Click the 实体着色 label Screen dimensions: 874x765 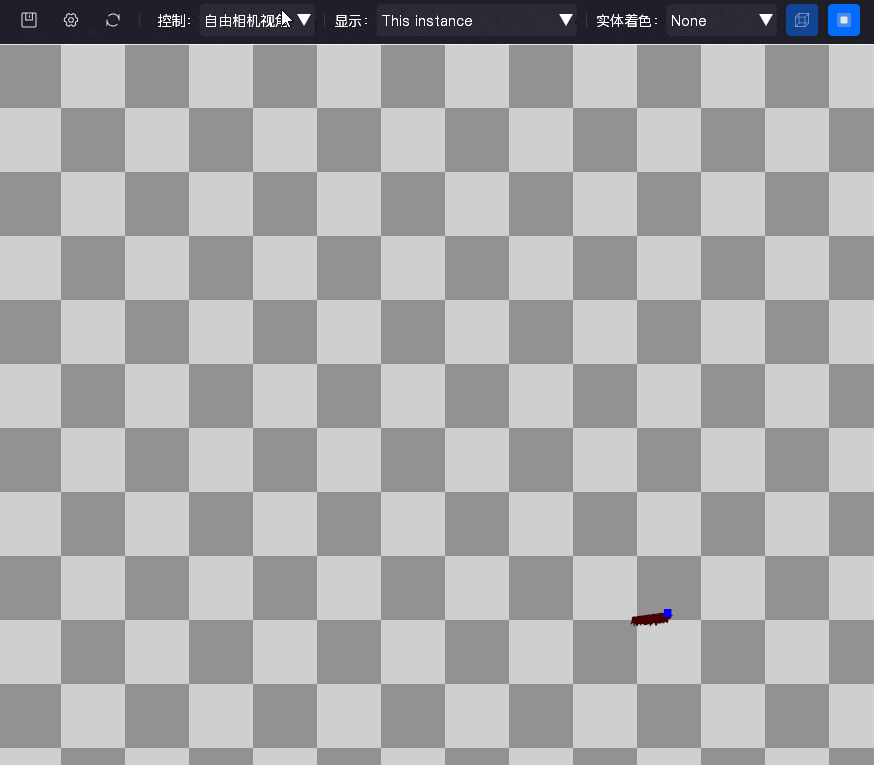click(x=627, y=21)
